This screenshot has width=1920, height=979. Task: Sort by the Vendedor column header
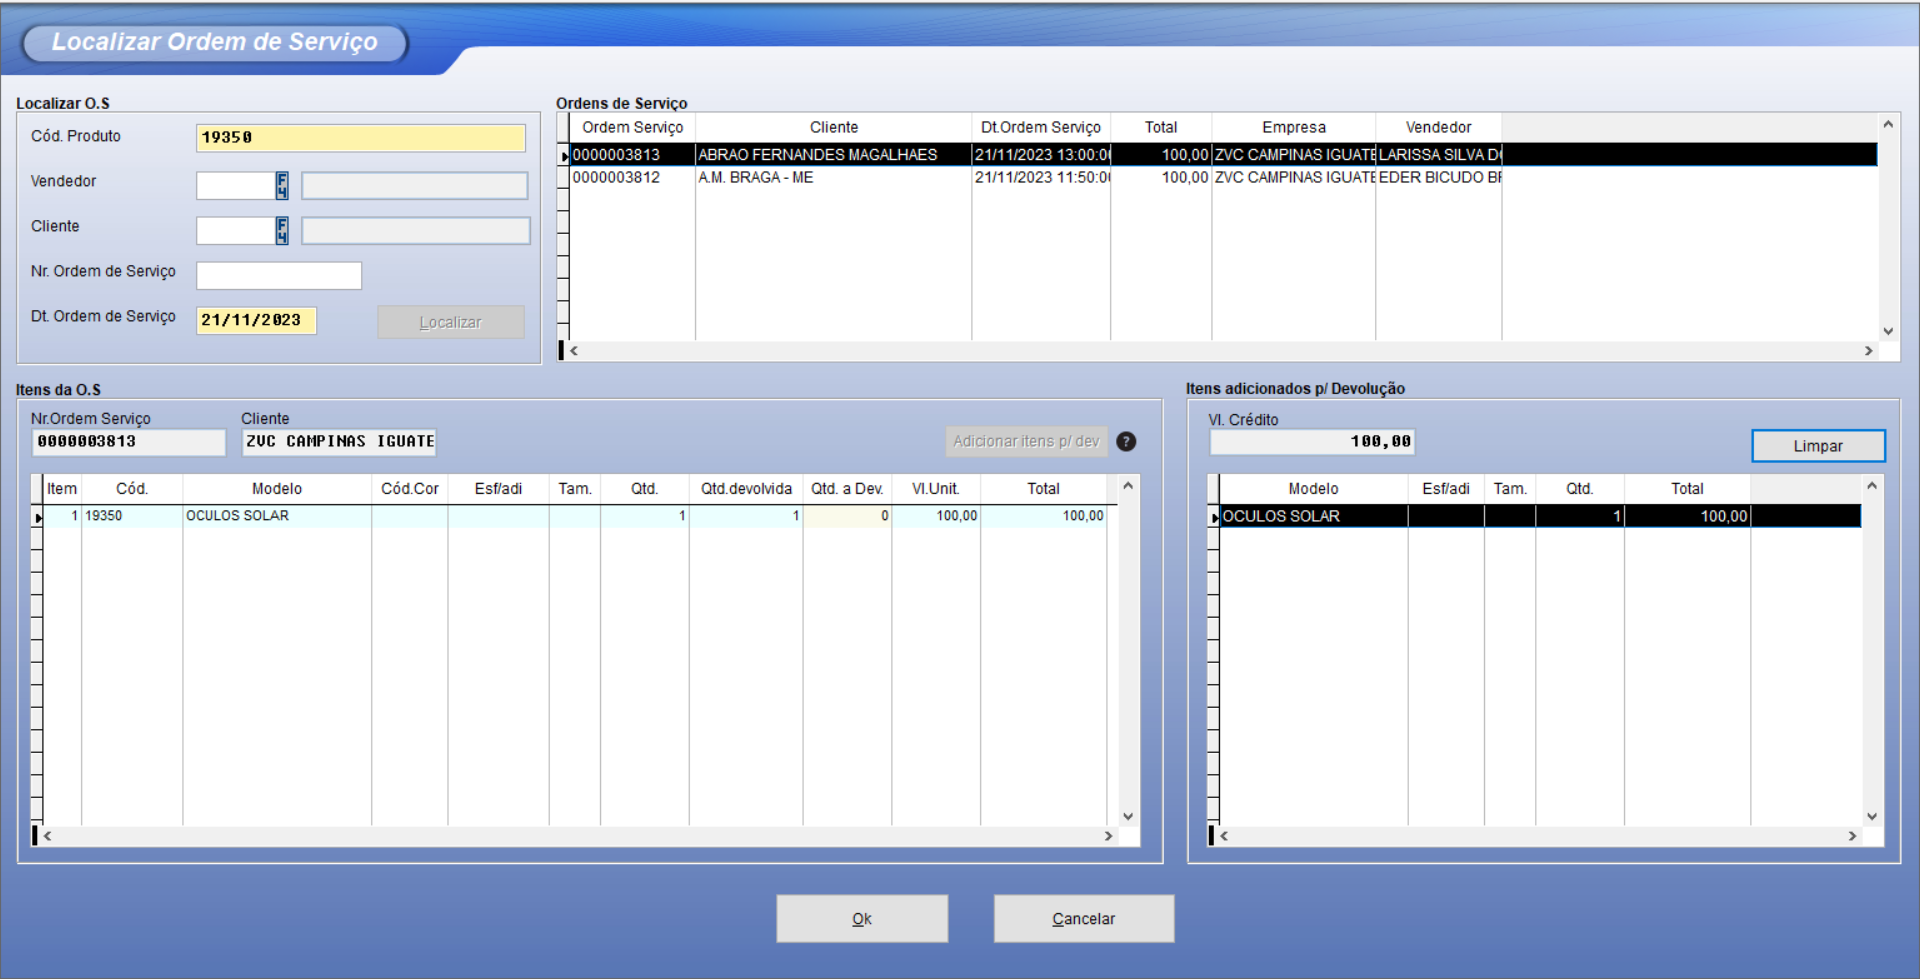(x=1437, y=127)
